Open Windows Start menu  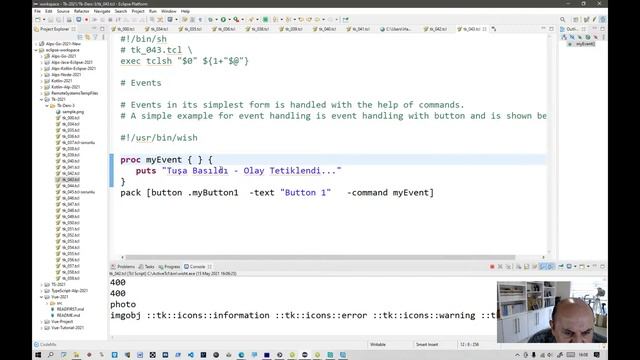pyautogui.click(x=38, y=355)
